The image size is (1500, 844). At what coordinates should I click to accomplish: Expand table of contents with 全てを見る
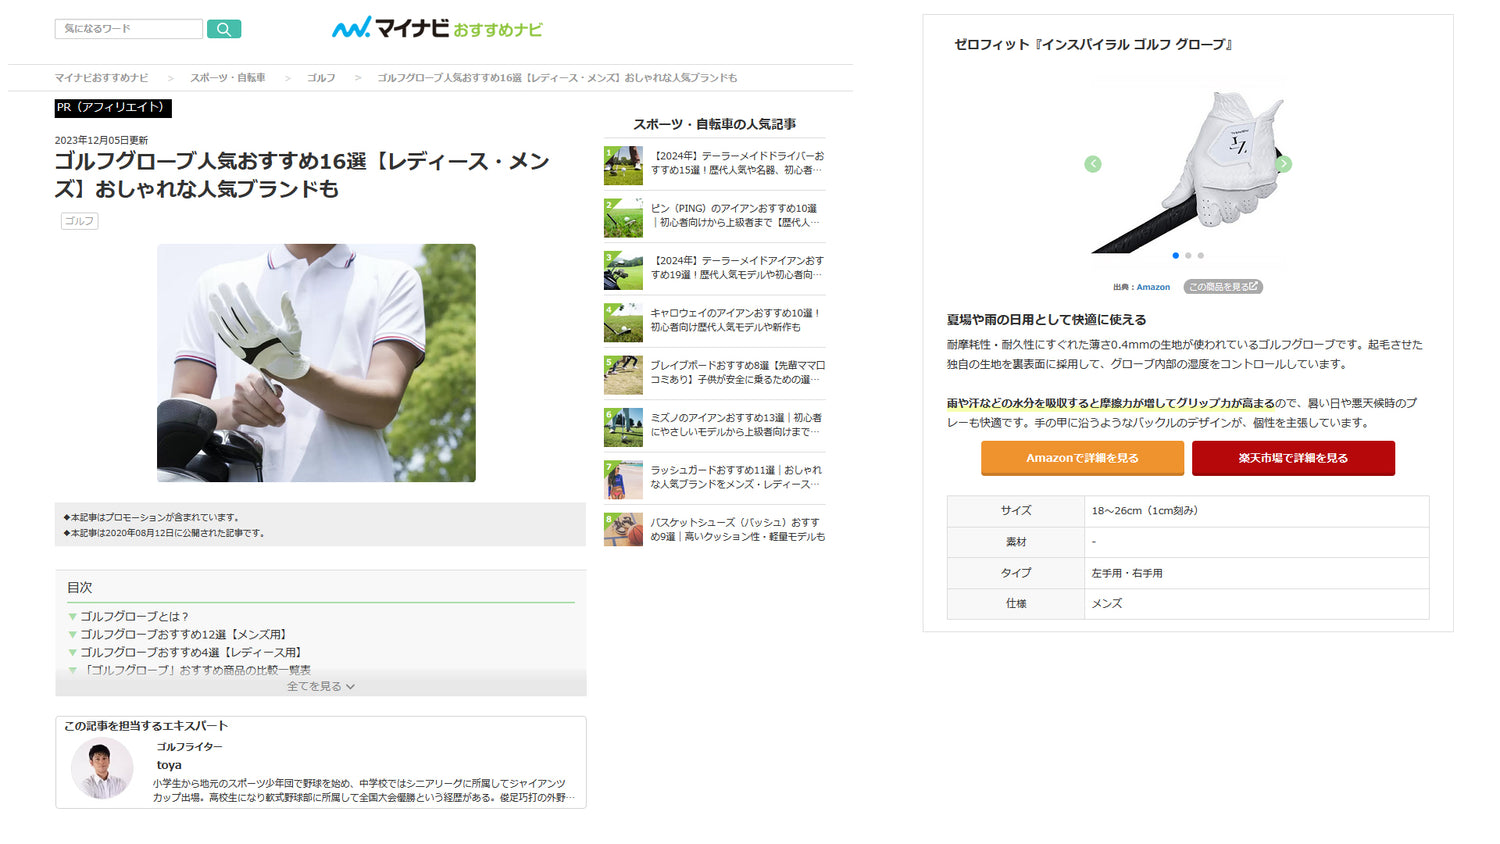pos(320,686)
